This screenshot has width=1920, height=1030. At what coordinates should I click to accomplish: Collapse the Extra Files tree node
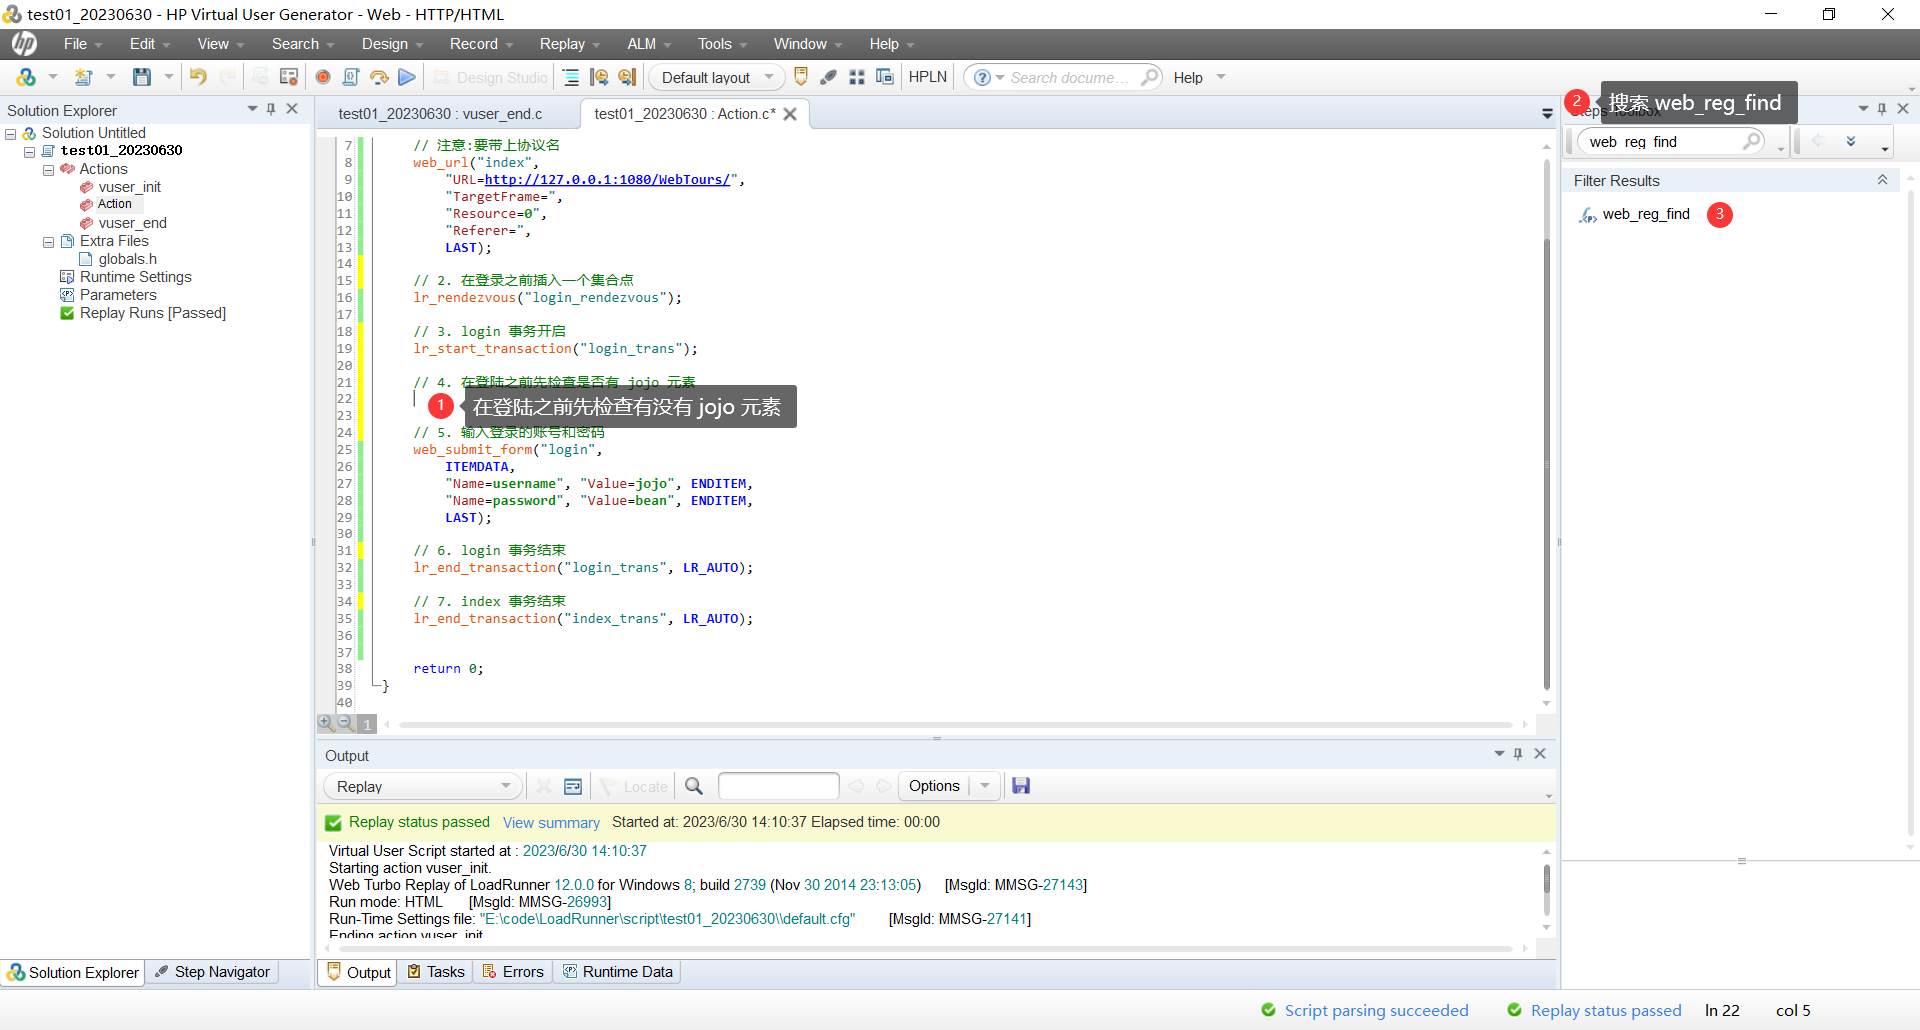pos(48,242)
